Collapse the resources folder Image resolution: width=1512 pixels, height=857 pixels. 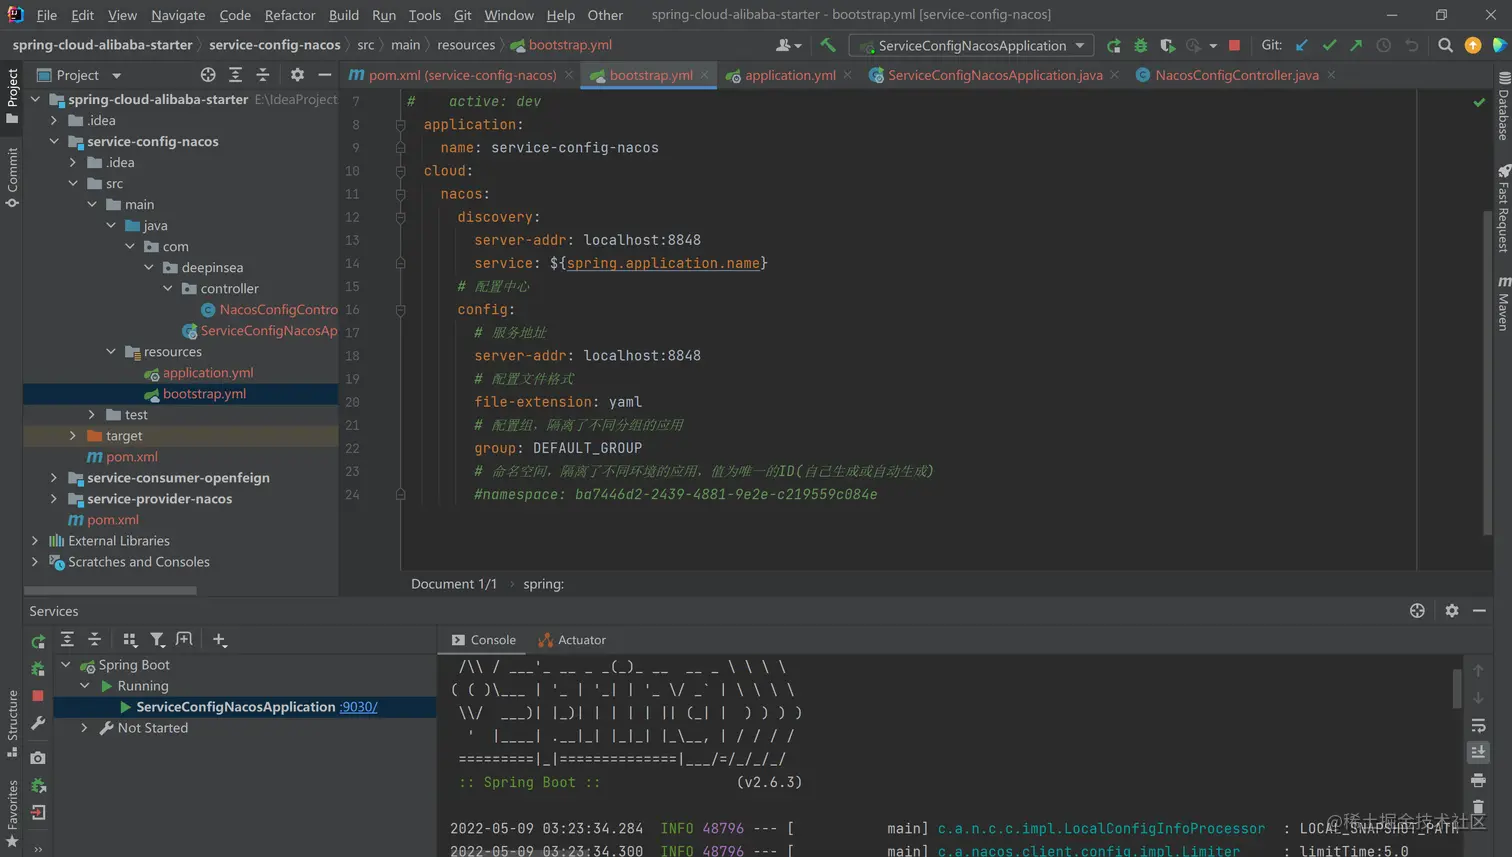pos(111,352)
